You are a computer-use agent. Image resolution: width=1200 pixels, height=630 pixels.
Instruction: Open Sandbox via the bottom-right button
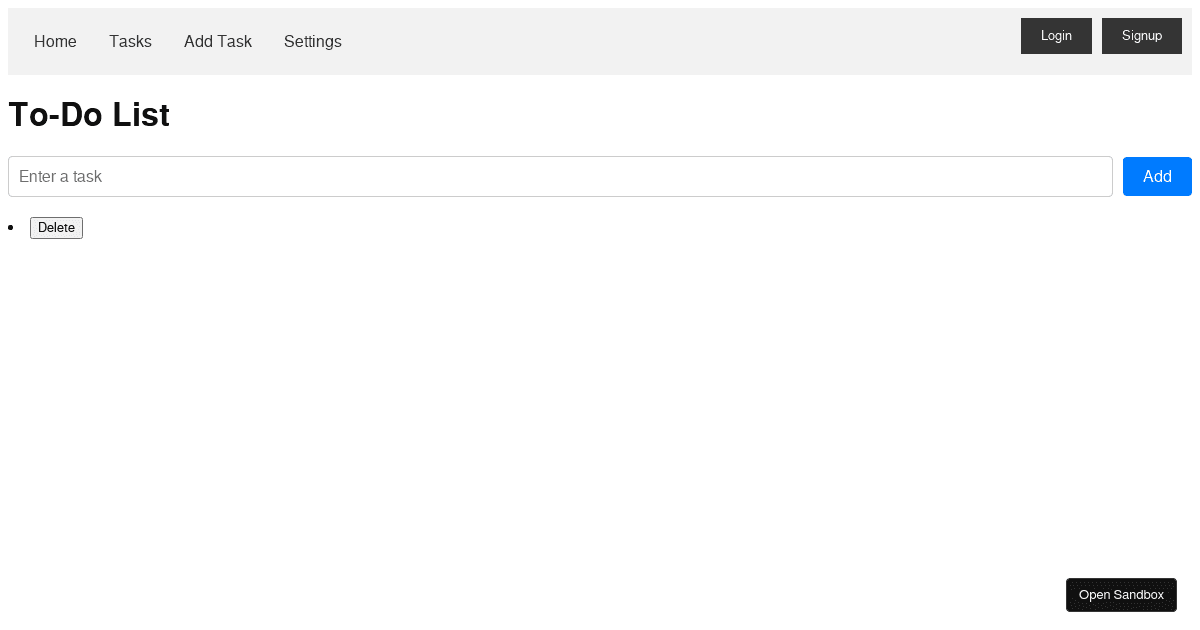pos(1121,595)
